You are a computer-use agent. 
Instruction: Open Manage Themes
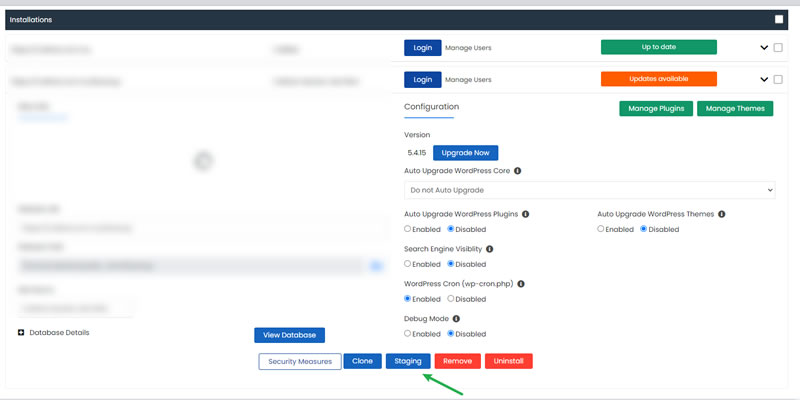point(735,109)
